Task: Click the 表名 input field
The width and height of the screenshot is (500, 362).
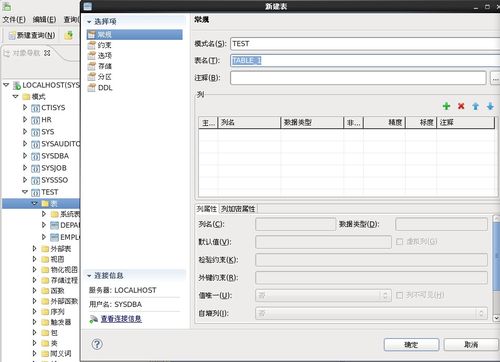Action: (x=365, y=60)
